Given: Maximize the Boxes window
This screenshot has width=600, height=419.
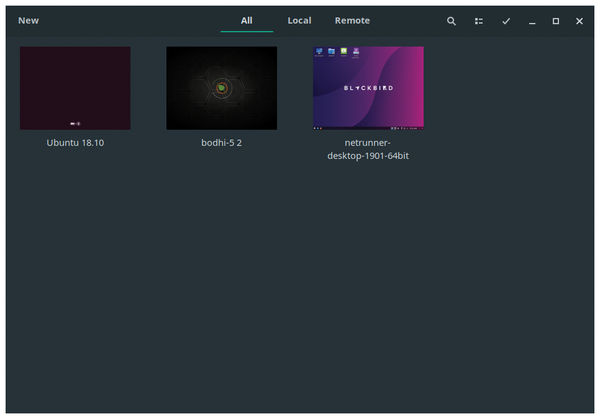Looking at the screenshot, I should click(556, 21).
